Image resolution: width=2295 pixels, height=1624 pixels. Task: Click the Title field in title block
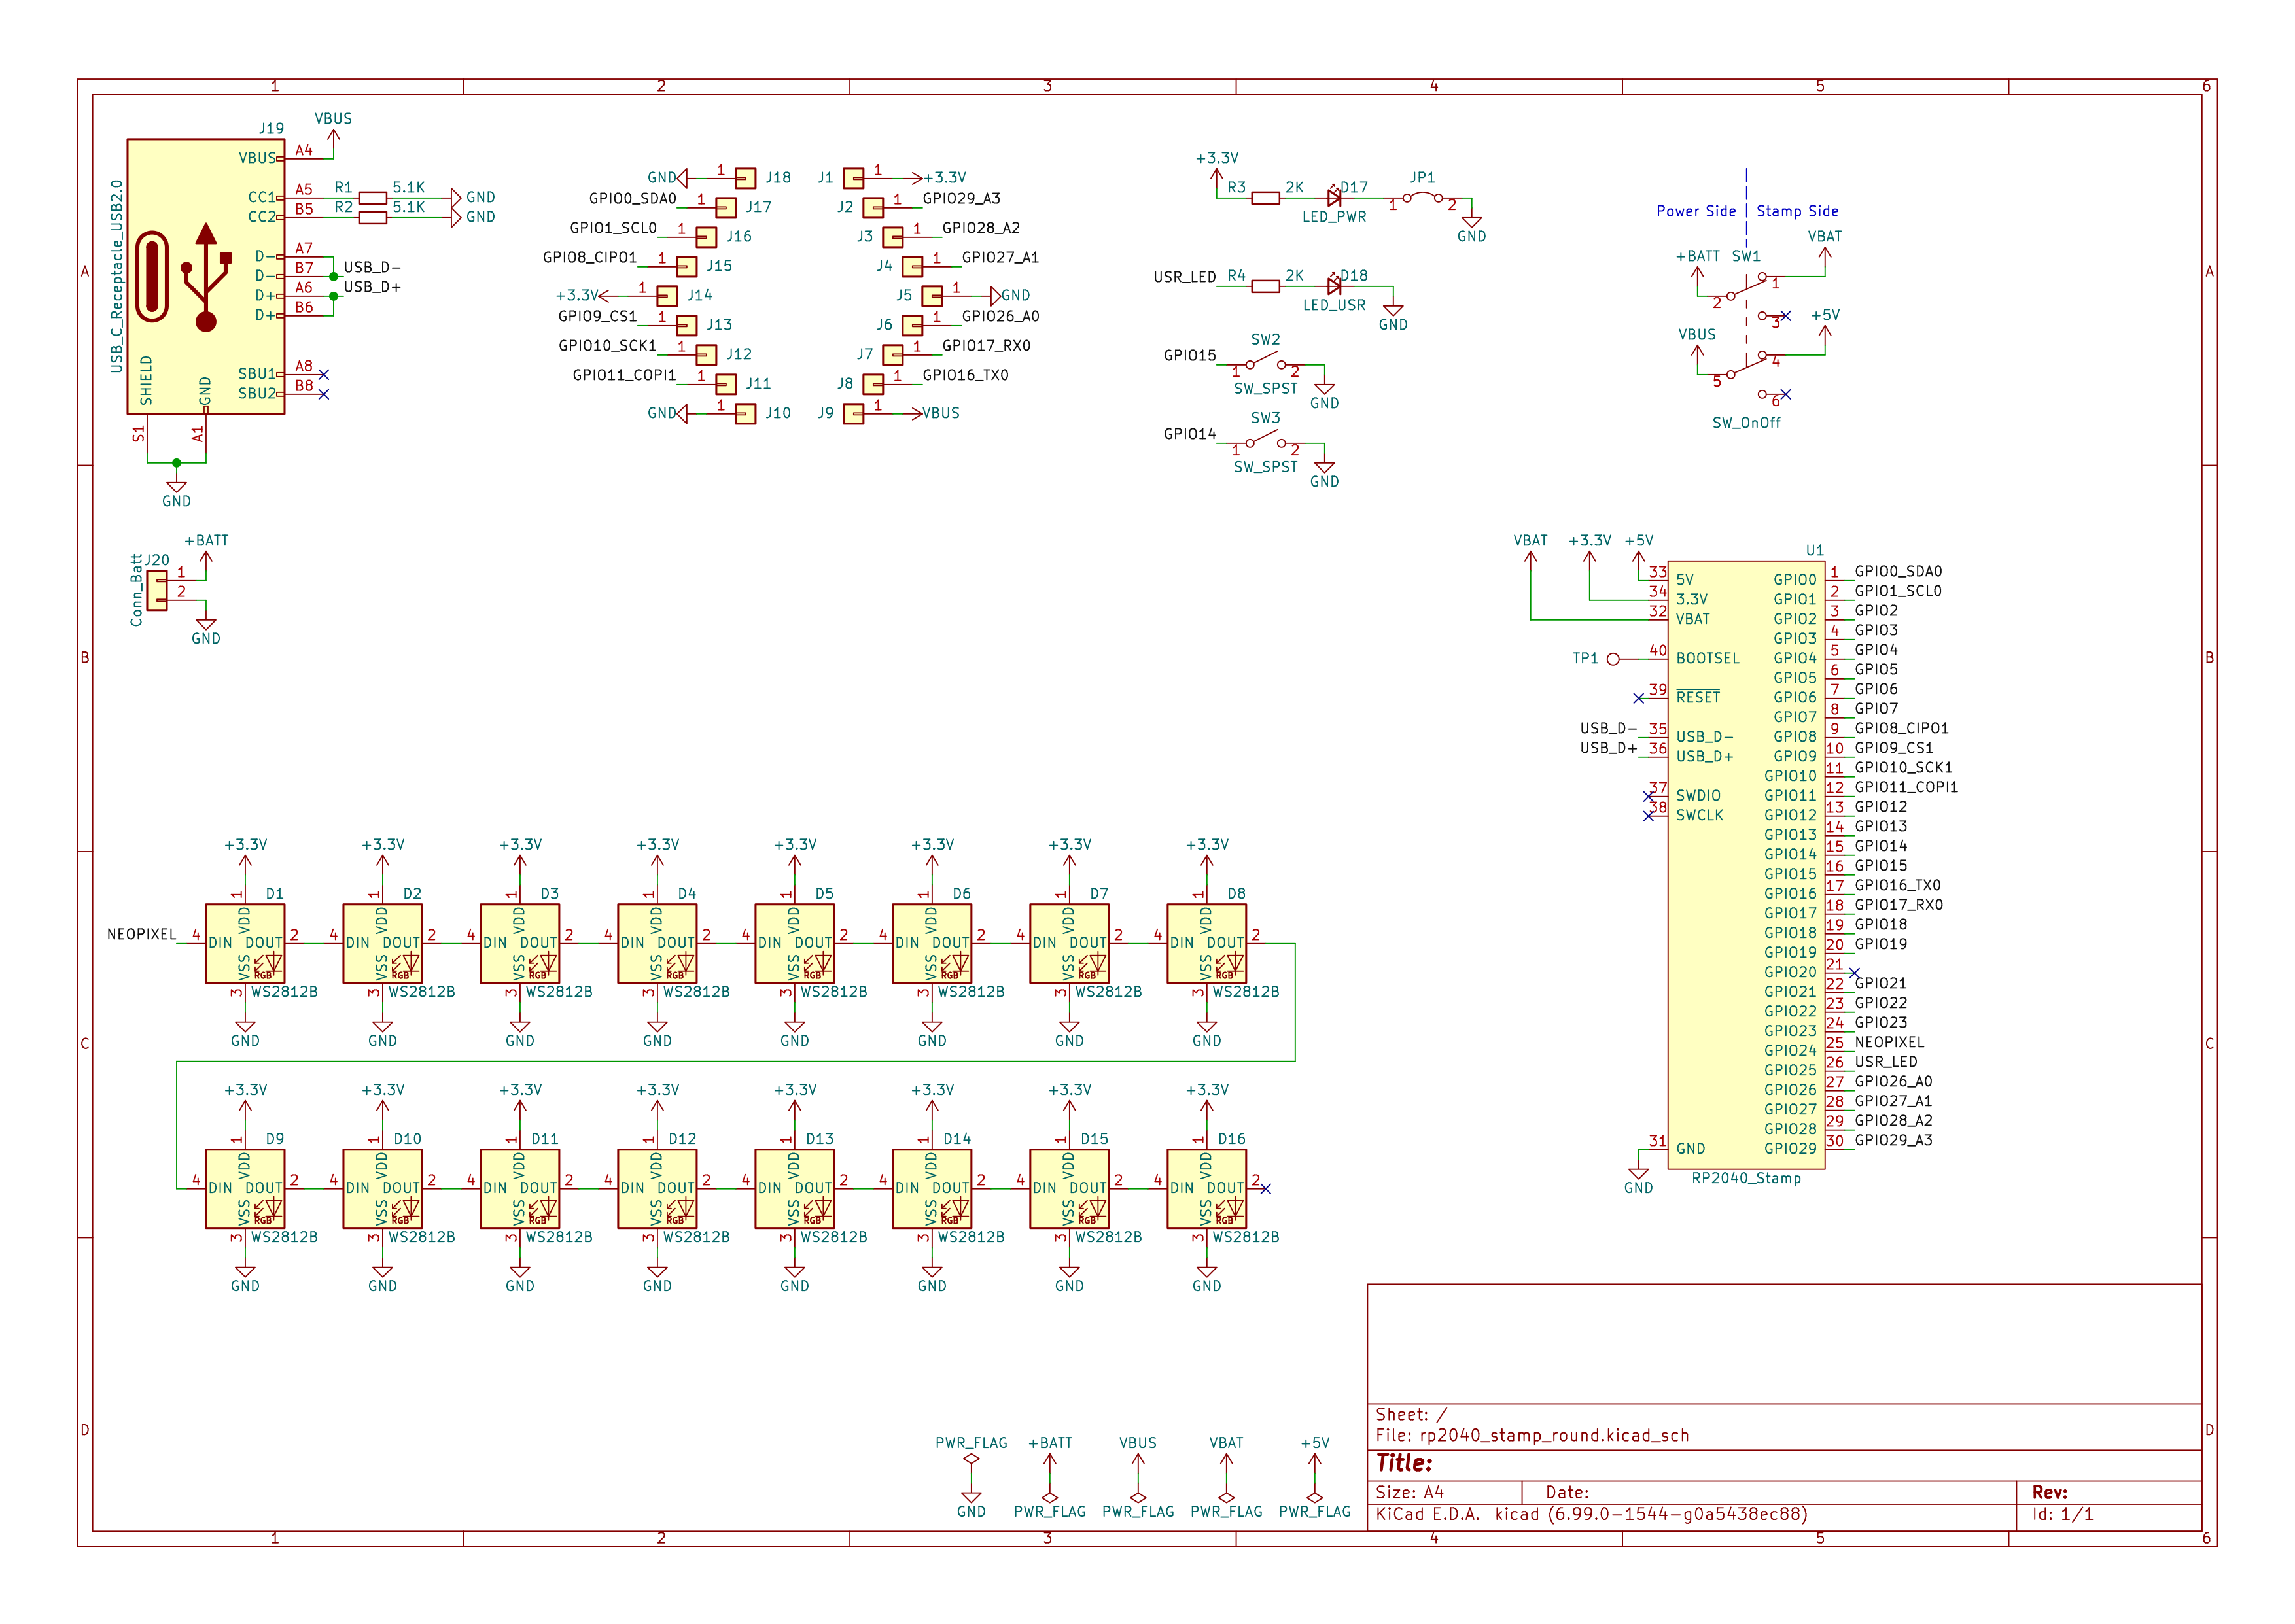coord(1404,1463)
